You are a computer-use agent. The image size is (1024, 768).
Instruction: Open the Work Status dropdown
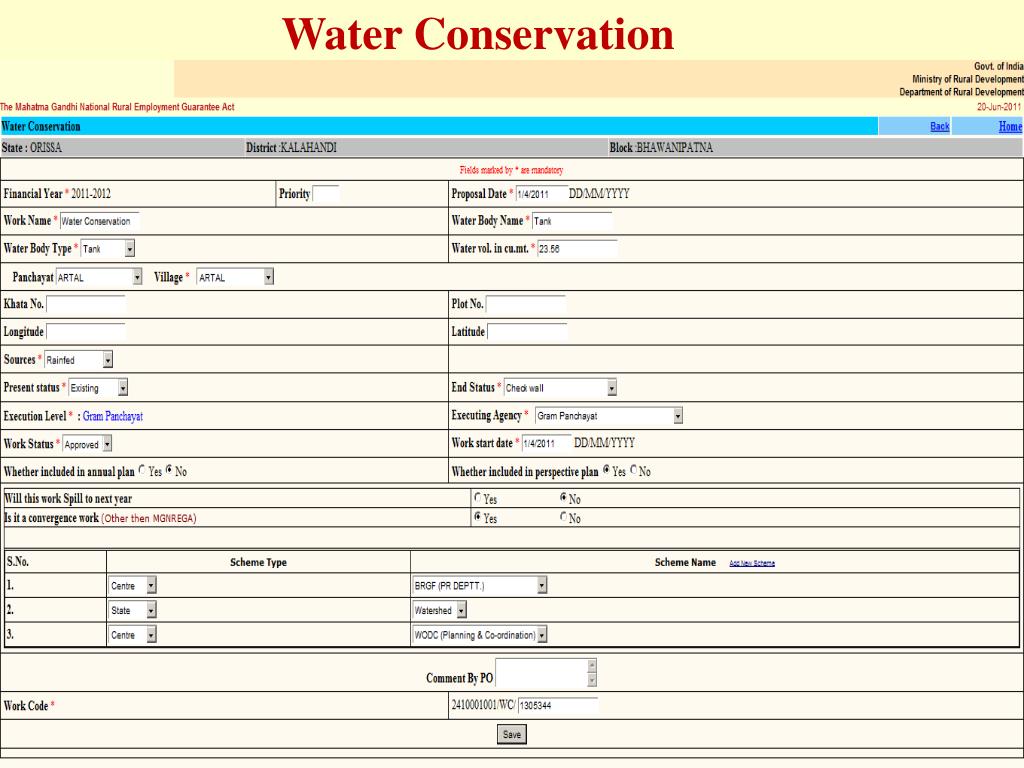[x=88, y=444]
